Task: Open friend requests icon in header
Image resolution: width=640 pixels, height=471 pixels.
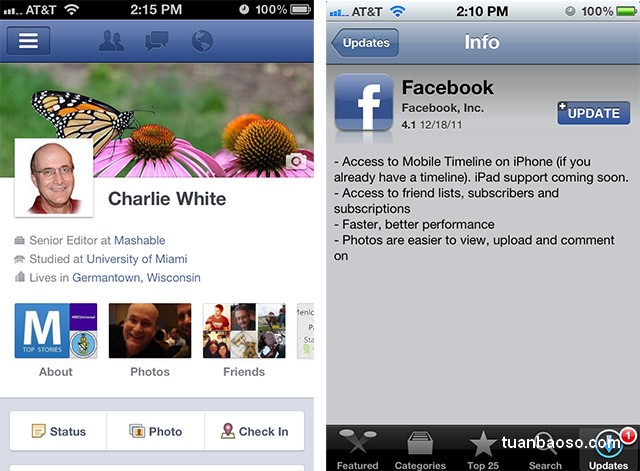Action: 111,41
